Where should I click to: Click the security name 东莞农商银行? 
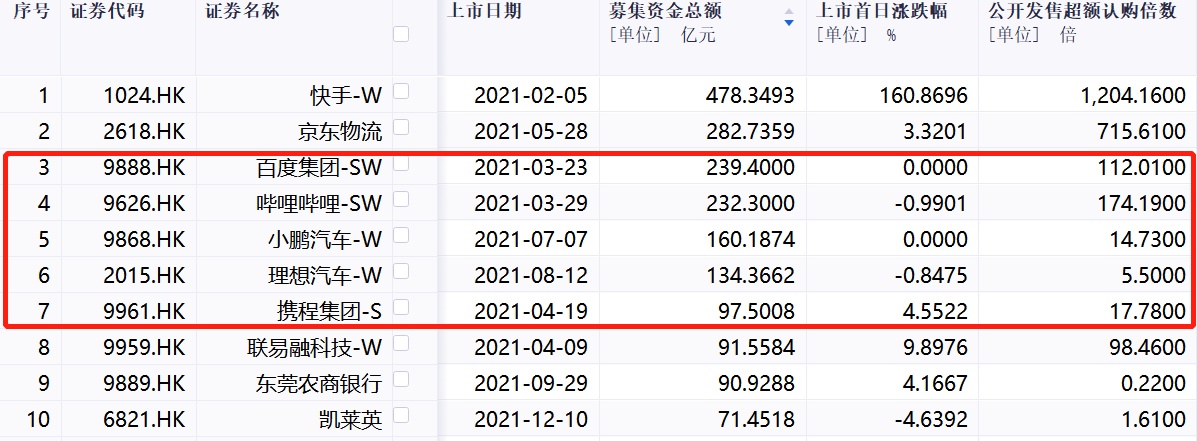coord(319,384)
